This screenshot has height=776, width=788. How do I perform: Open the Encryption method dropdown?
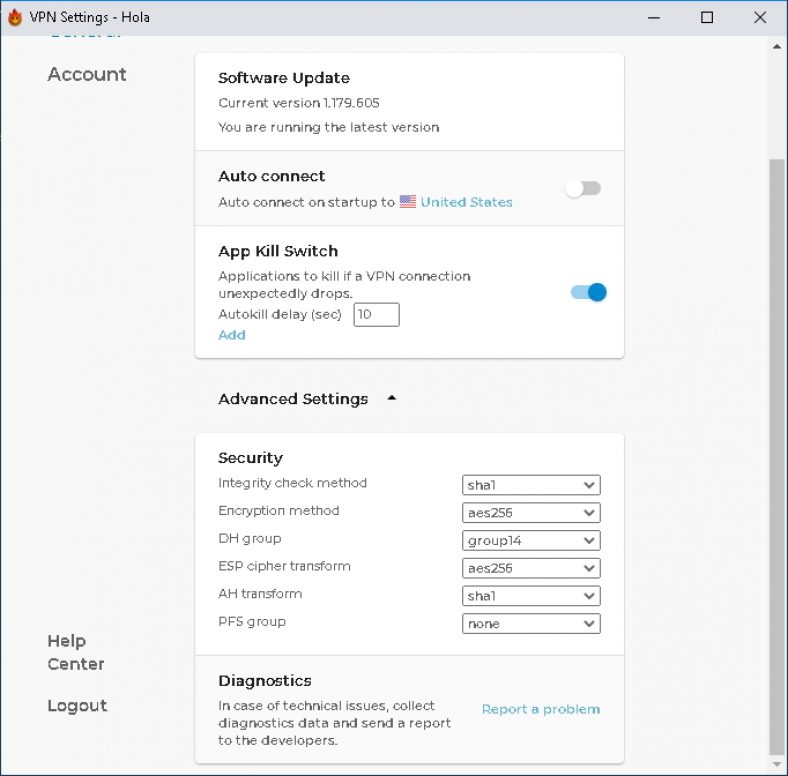(x=531, y=513)
